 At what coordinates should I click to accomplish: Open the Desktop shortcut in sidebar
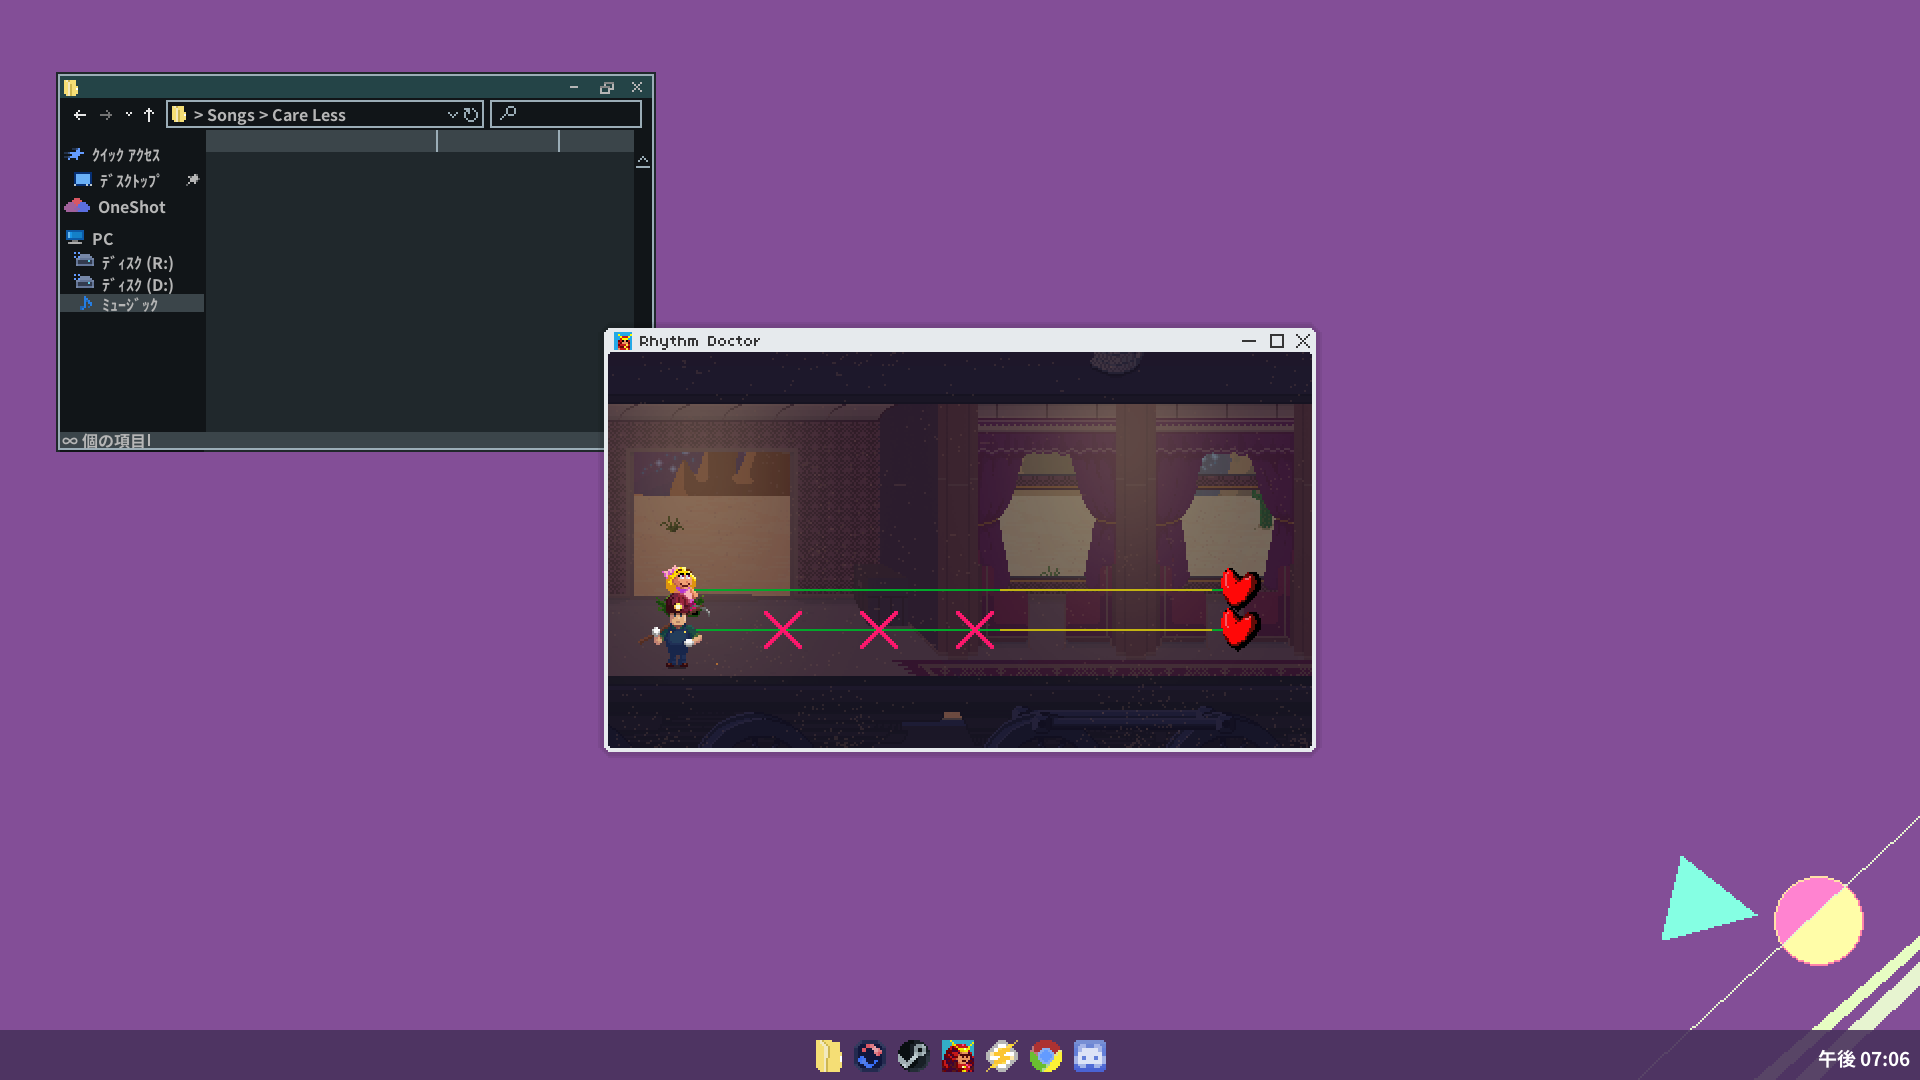click(x=117, y=181)
